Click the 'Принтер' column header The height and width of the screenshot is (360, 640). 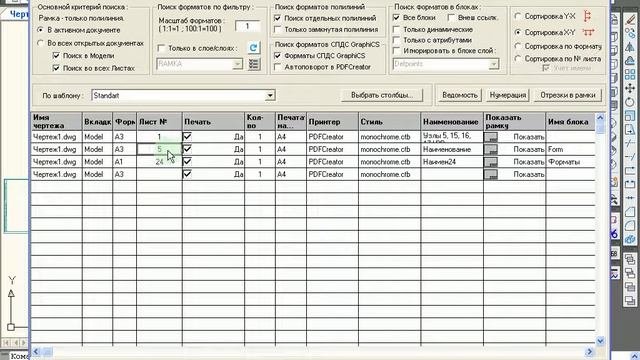332,122
